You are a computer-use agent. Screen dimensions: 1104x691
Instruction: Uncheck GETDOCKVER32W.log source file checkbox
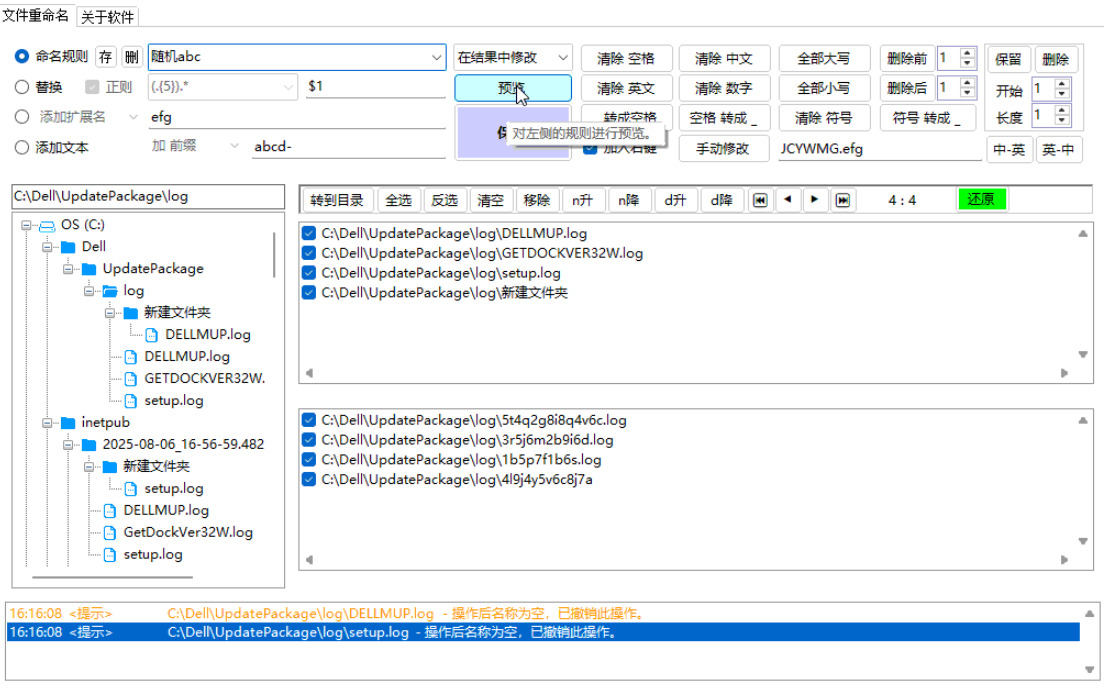[308, 253]
